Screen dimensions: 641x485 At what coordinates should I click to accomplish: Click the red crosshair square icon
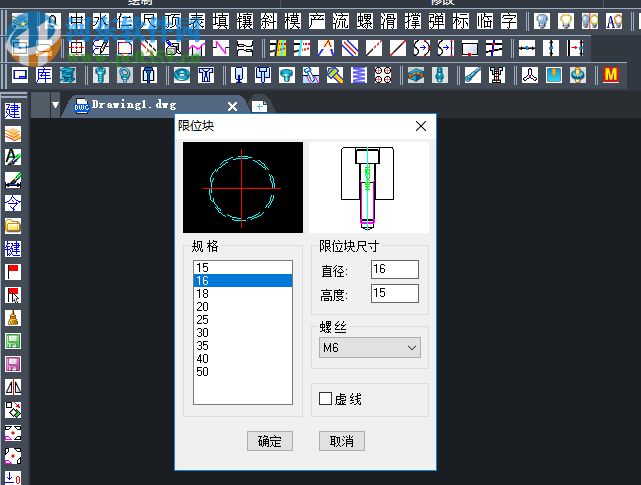76,48
